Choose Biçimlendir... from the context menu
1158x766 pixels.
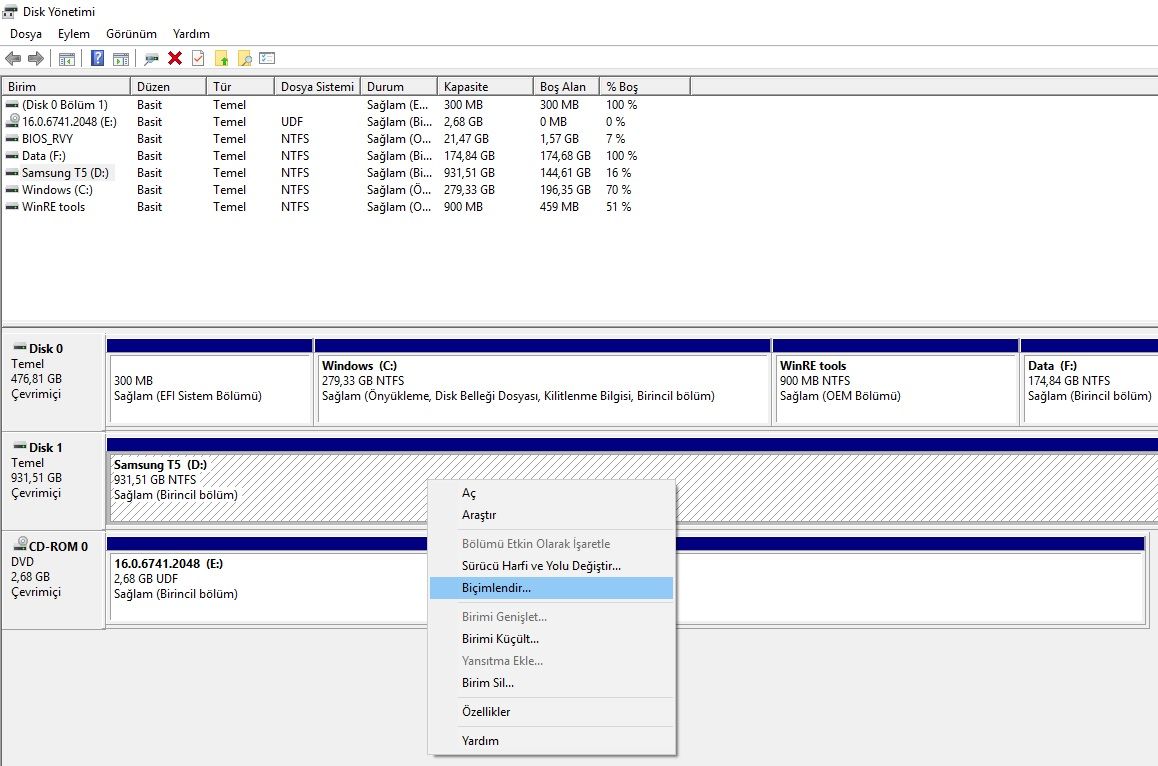tap(551, 588)
